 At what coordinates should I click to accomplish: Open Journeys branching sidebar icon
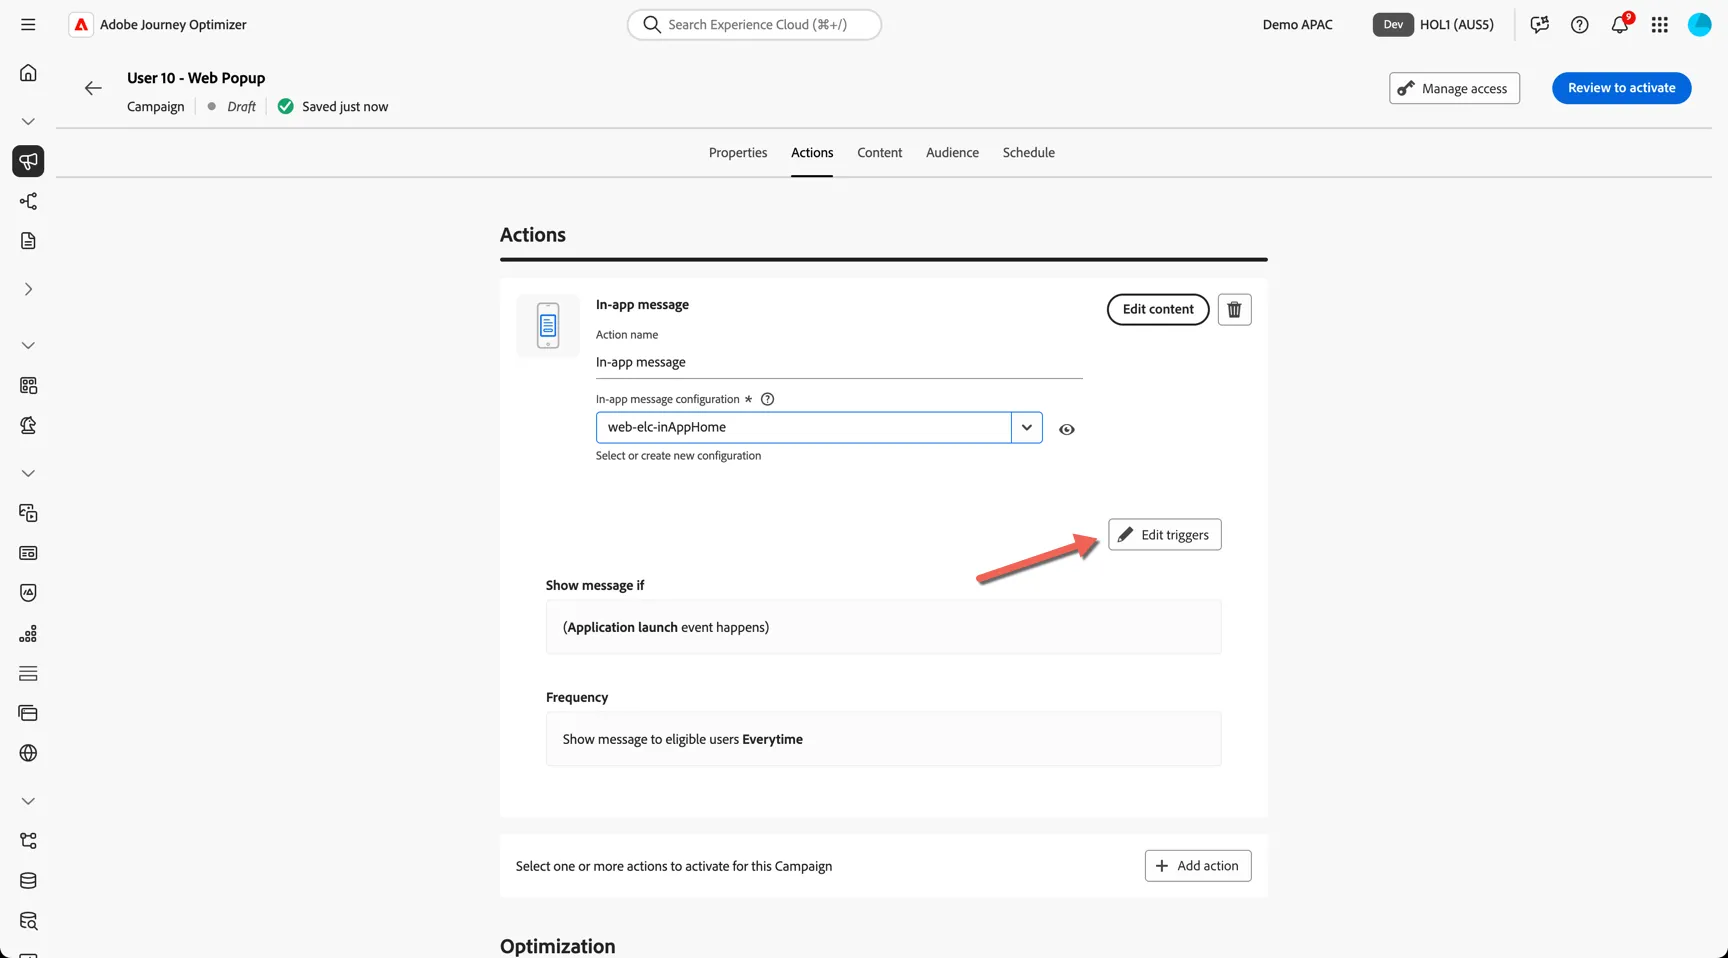(28, 201)
